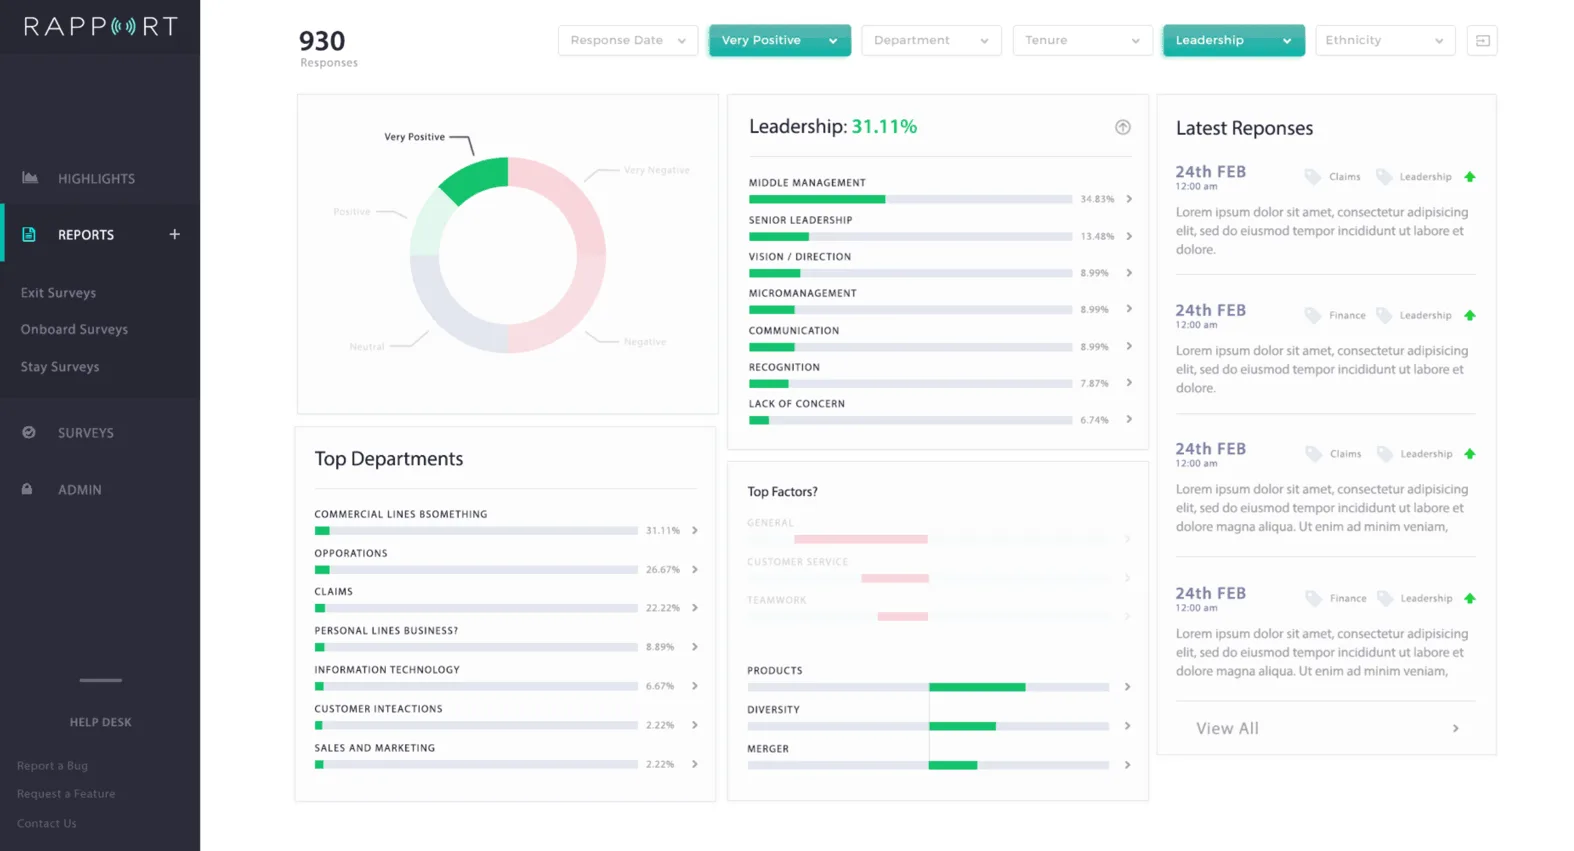Click the Admin lock icon
Viewport: 1574px width, 851px height.
pos(27,489)
